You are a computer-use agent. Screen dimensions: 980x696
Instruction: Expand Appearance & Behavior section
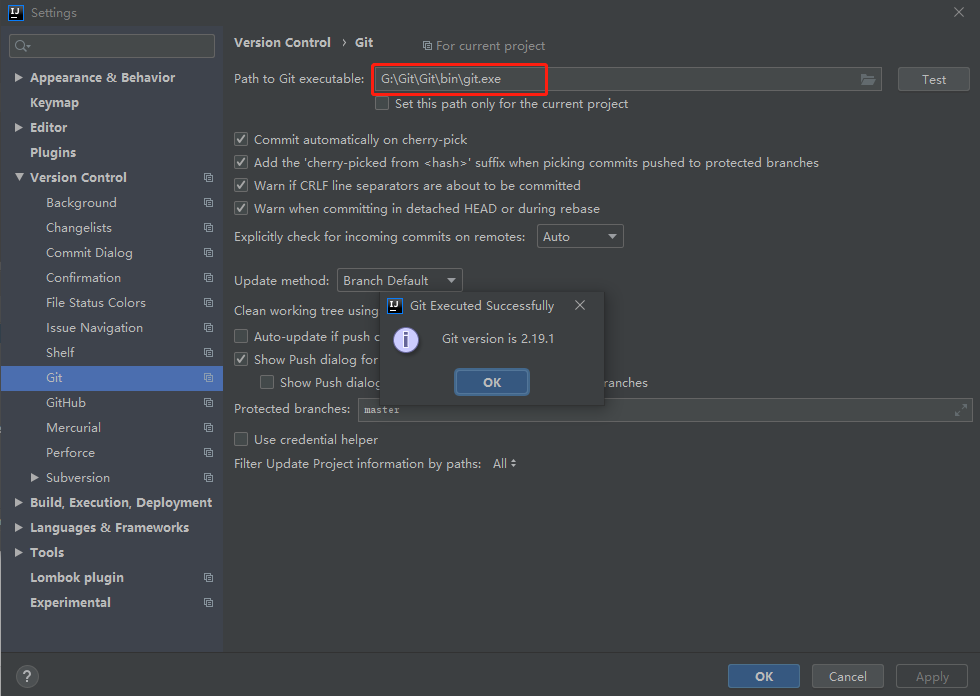point(19,77)
